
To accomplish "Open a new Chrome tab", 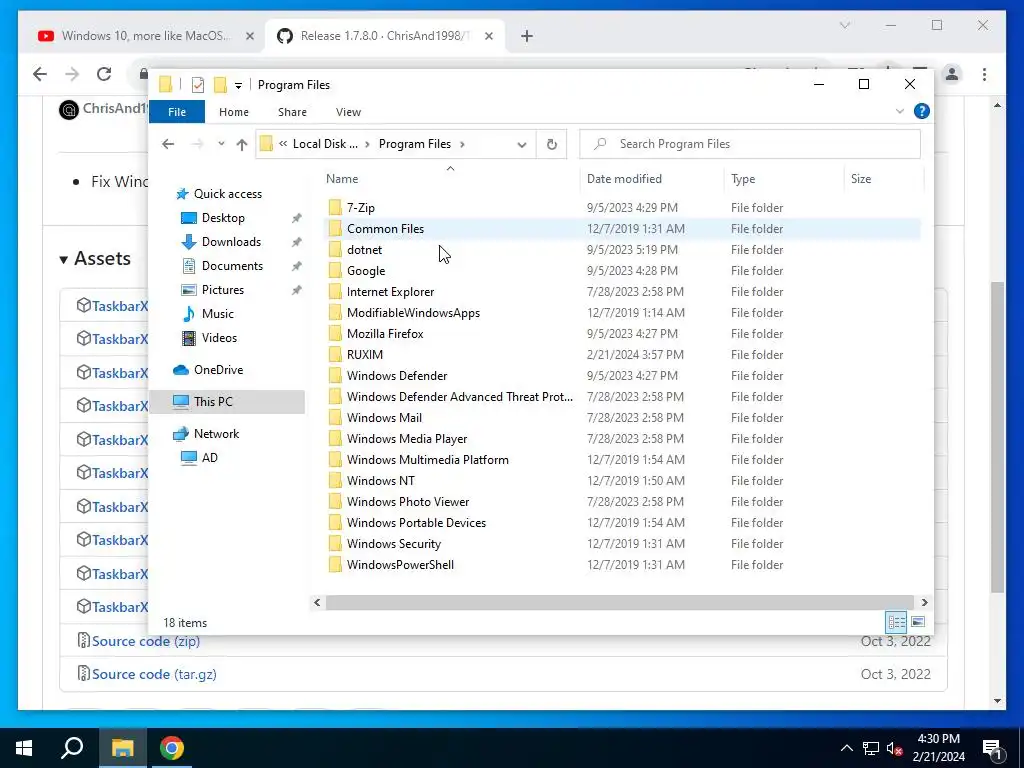I will point(527,37).
